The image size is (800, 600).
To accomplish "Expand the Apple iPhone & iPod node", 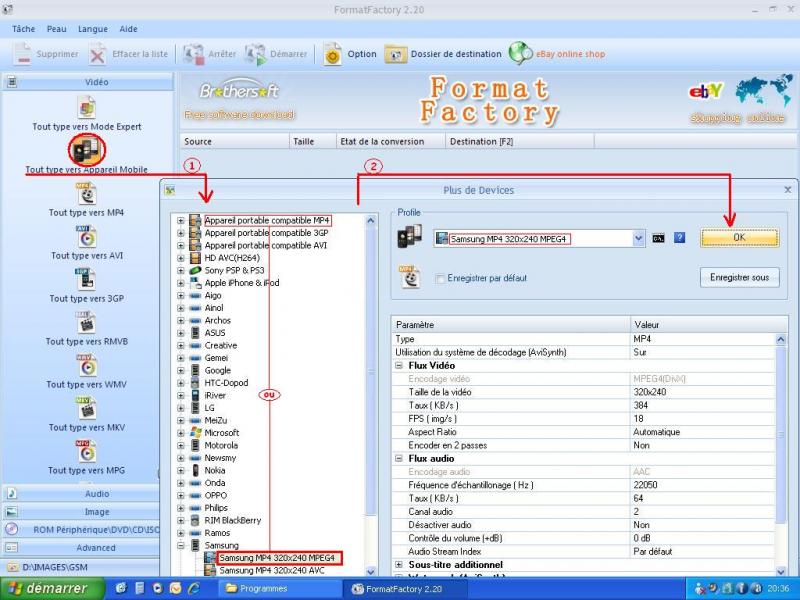I will (181, 283).
